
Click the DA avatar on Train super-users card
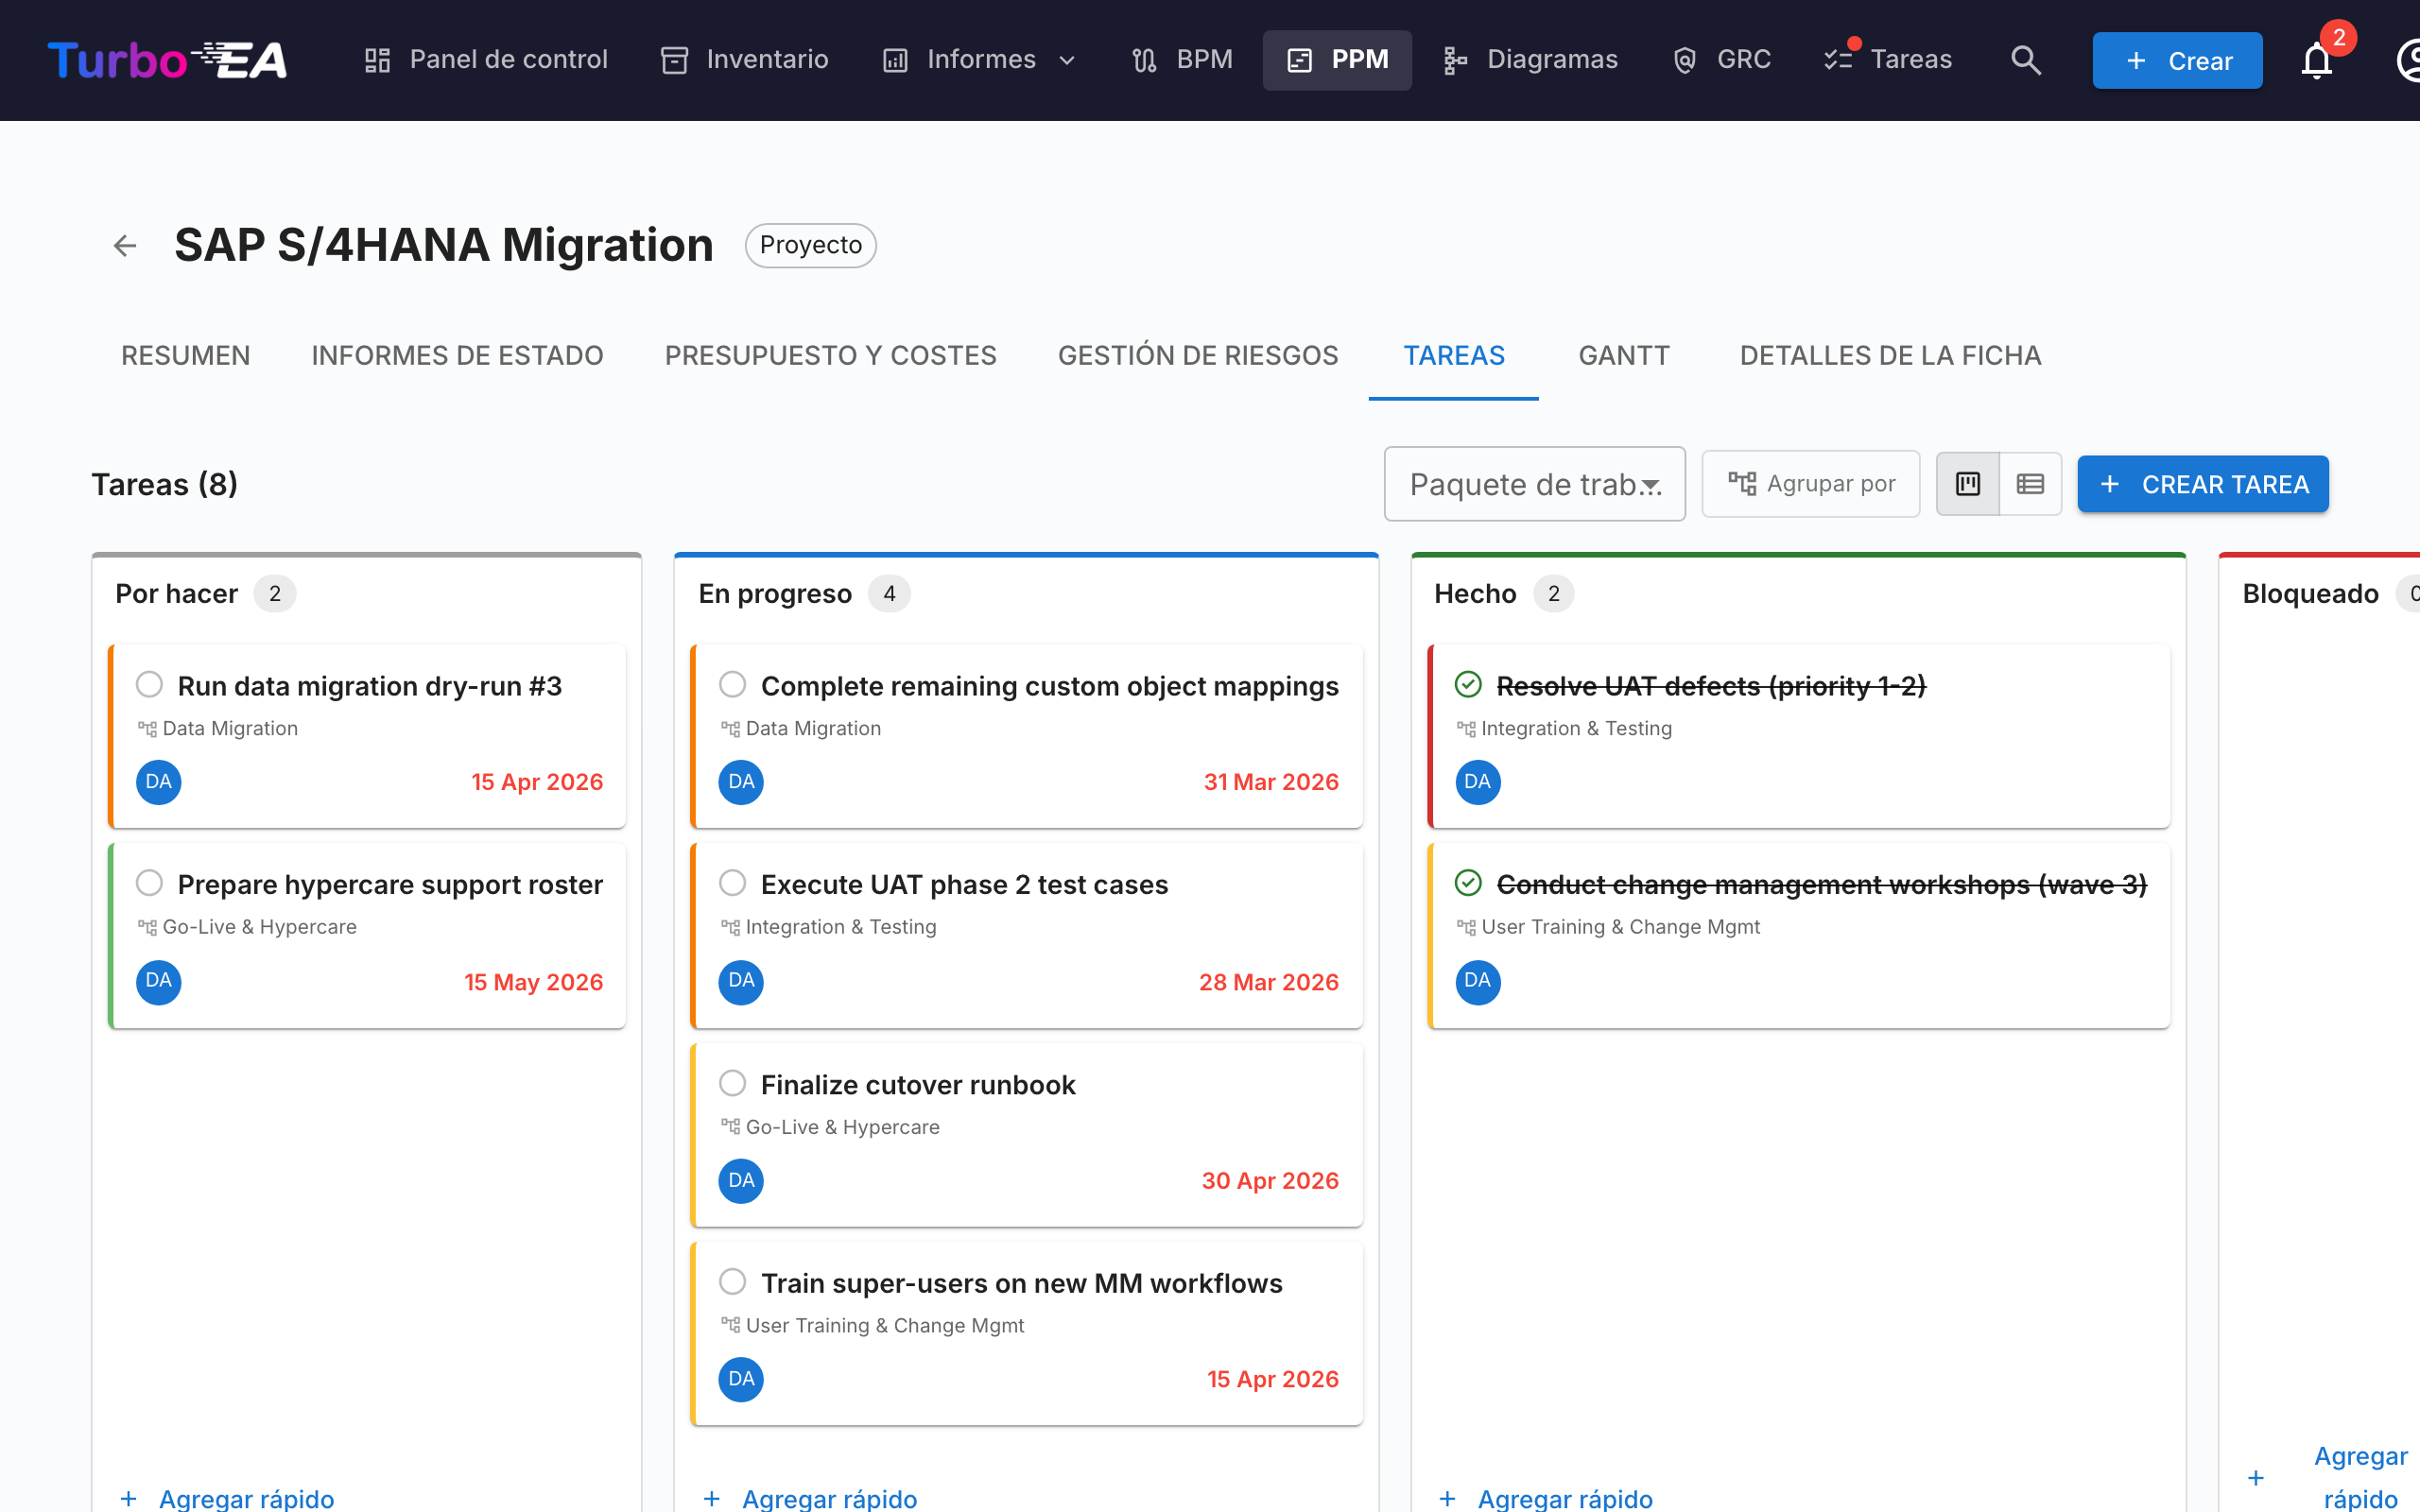[x=741, y=1379]
